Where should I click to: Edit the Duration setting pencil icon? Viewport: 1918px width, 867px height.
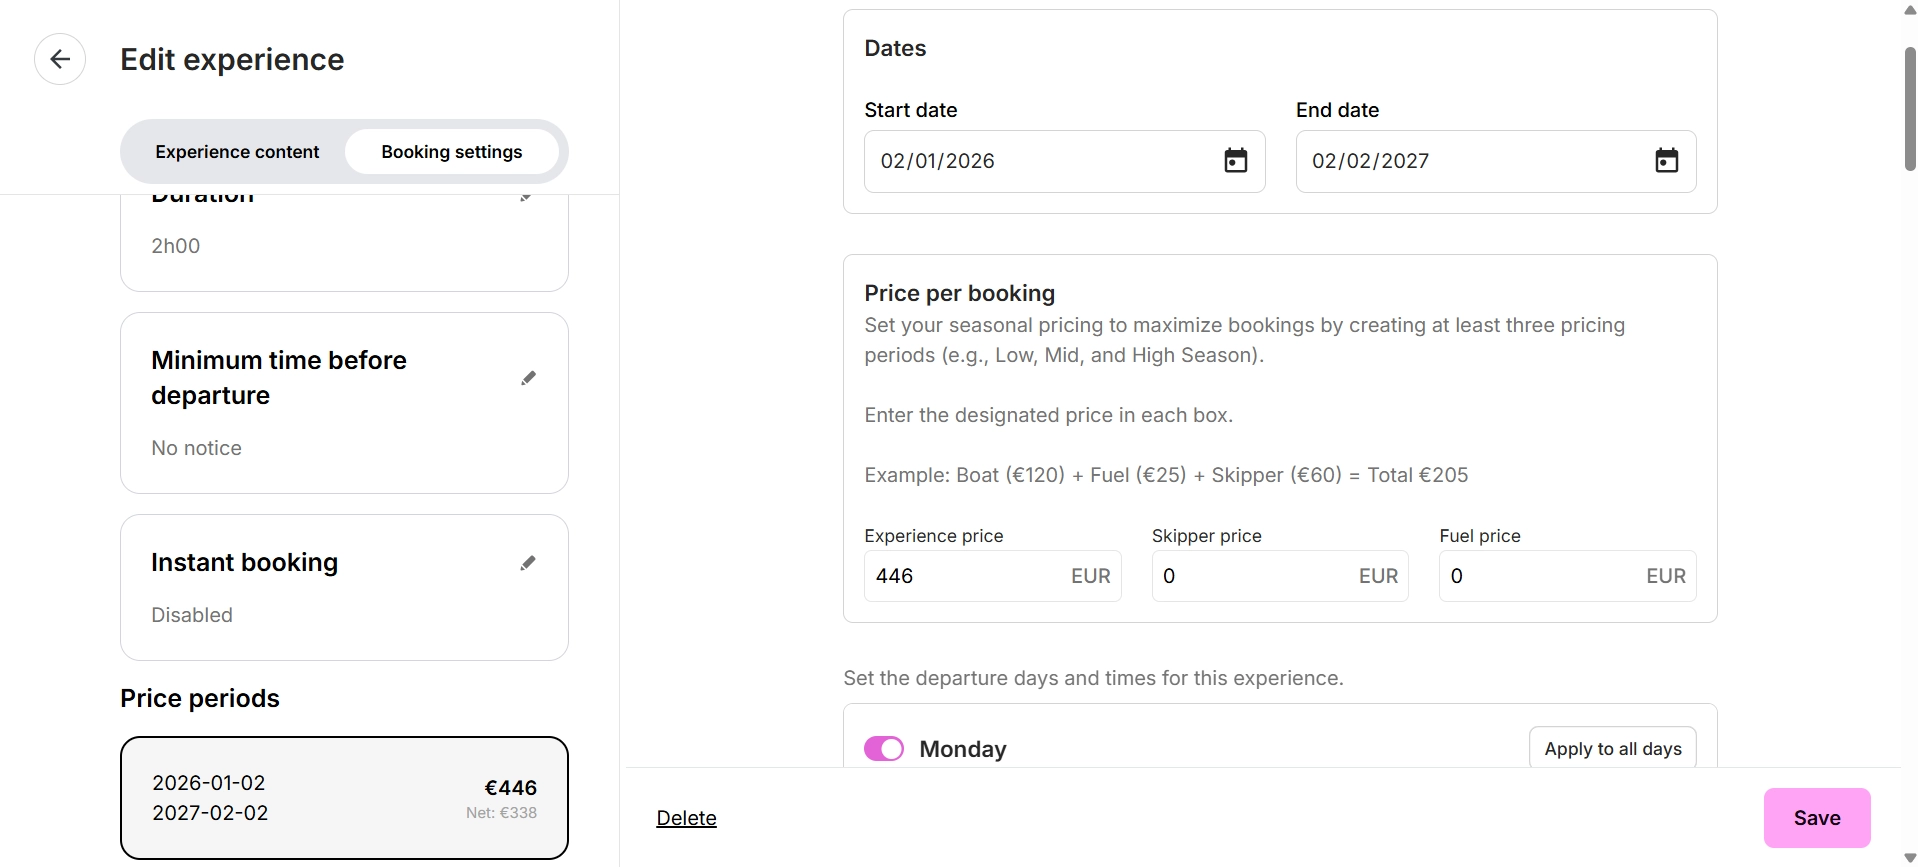pyautogui.click(x=527, y=198)
